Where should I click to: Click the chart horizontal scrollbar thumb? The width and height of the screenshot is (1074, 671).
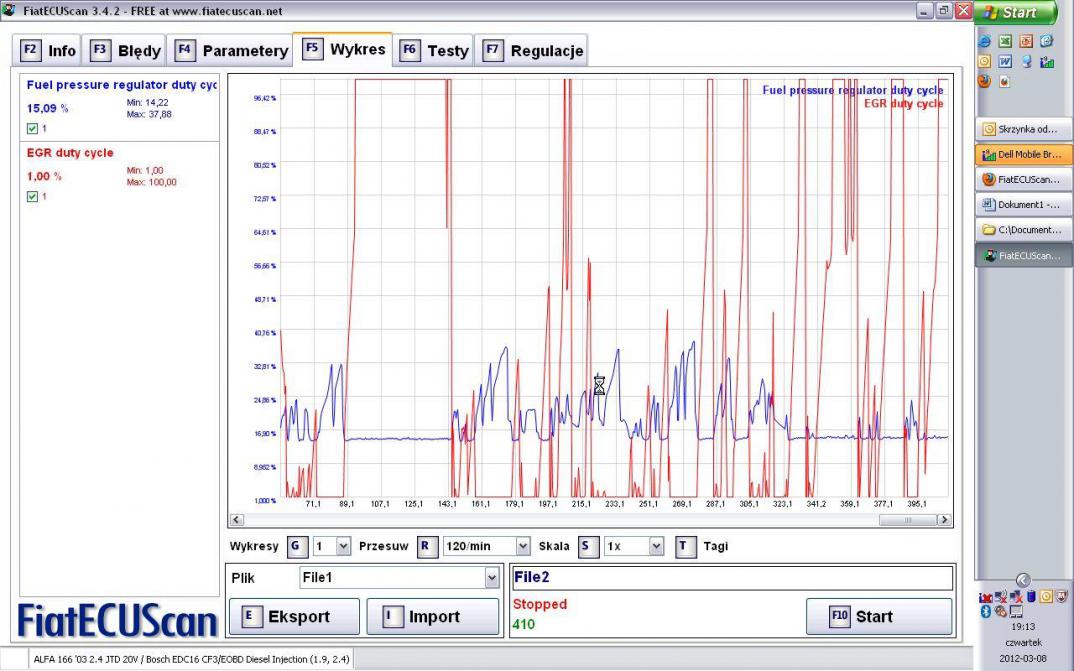(x=908, y=520)
